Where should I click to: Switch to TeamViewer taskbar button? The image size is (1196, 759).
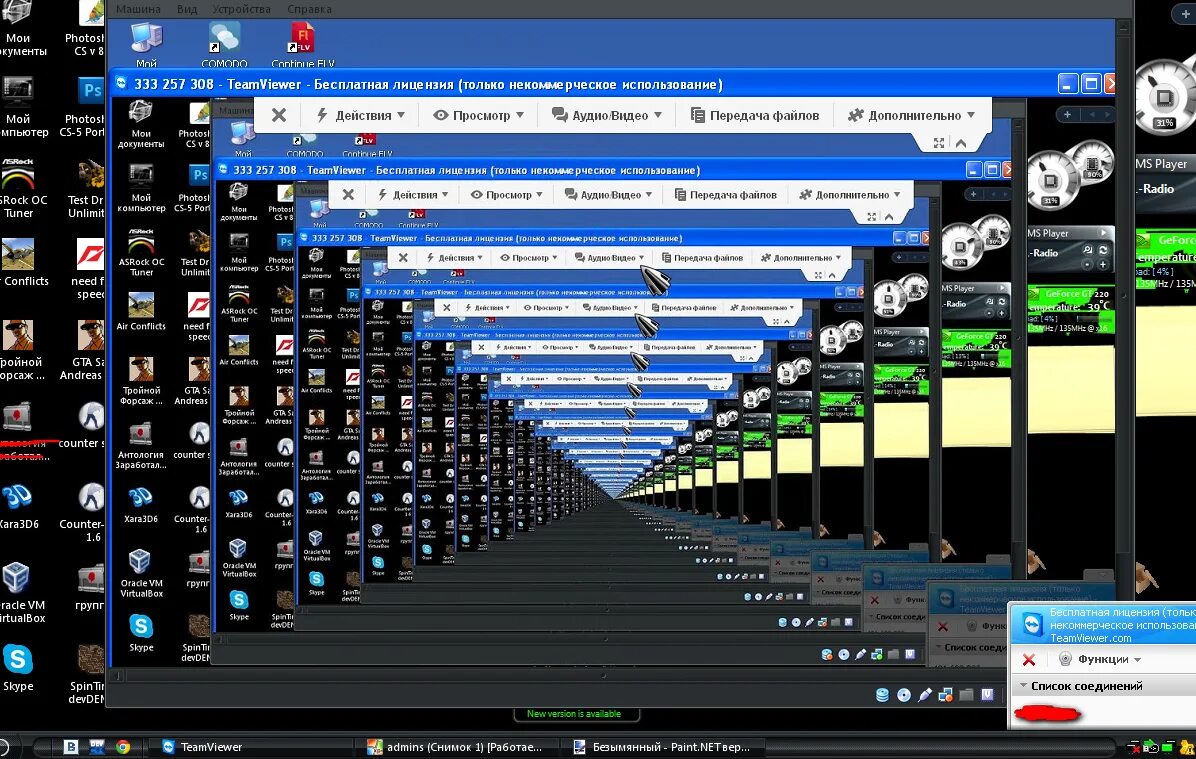pyautogui.click(x=252, y=747)
